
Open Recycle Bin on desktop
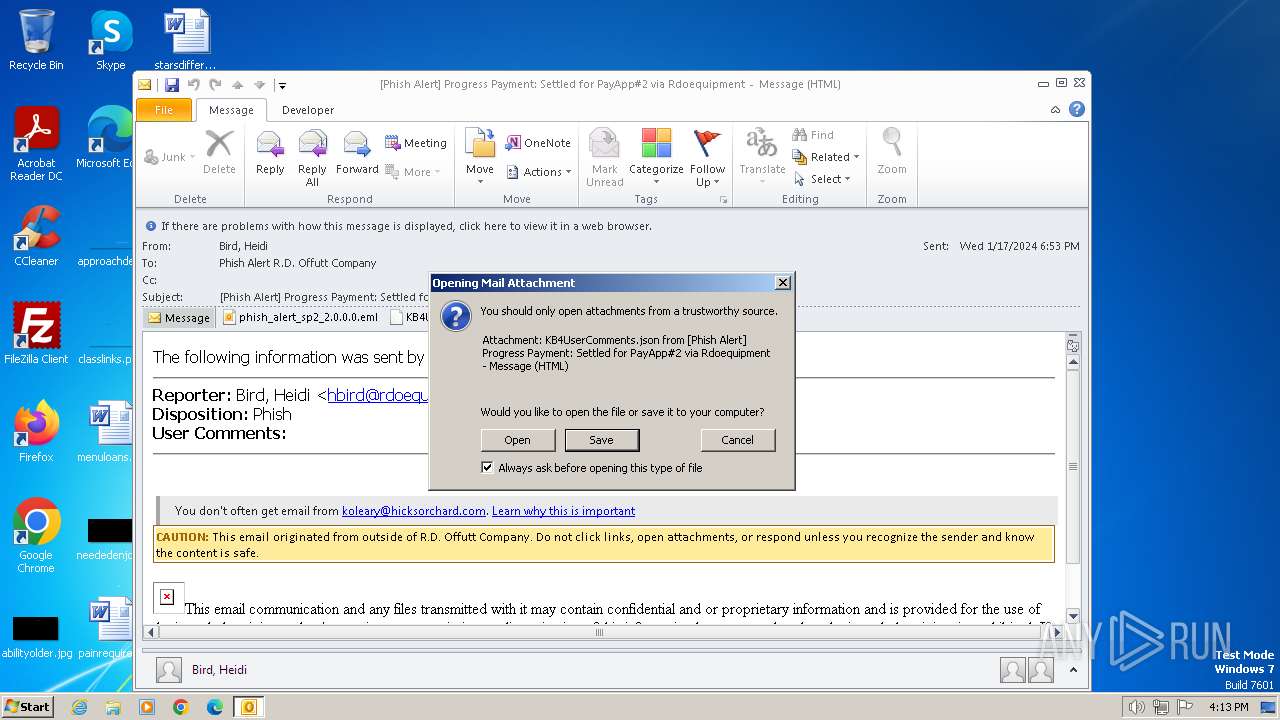[36, 40]
